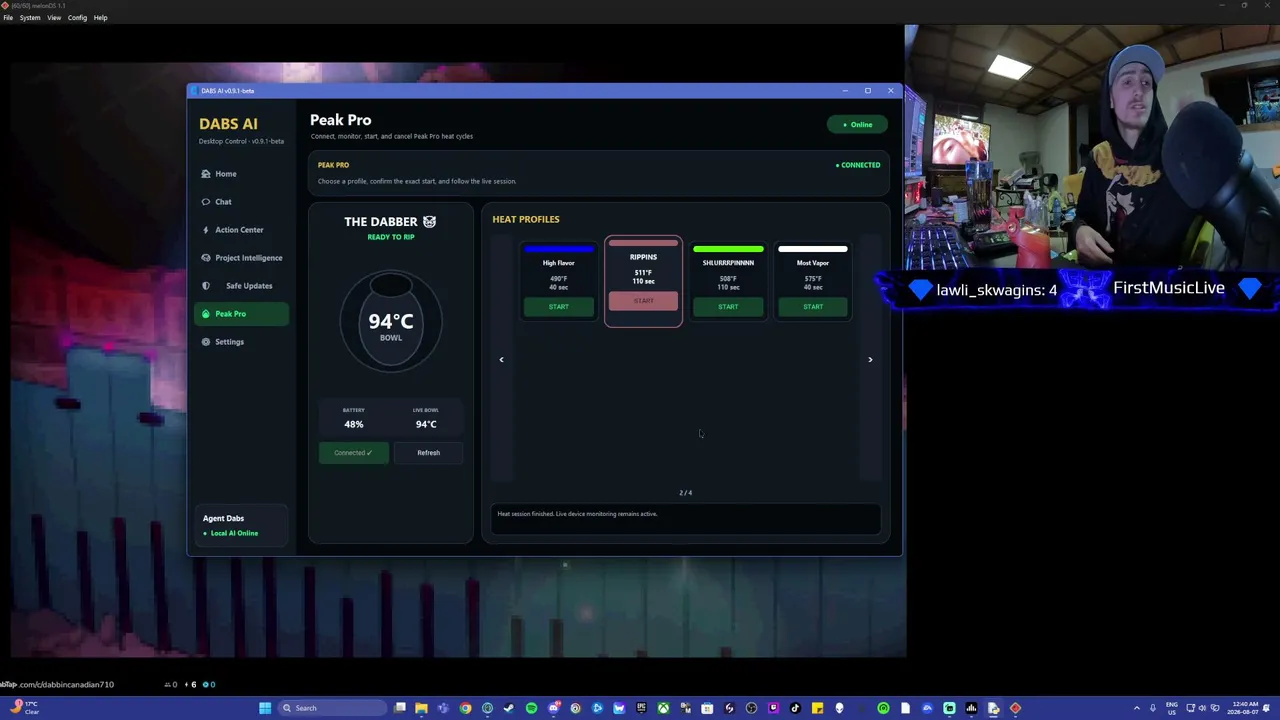Click the 94°C bowl temperature gauge

pyautogui.click(x=391, y=322)
